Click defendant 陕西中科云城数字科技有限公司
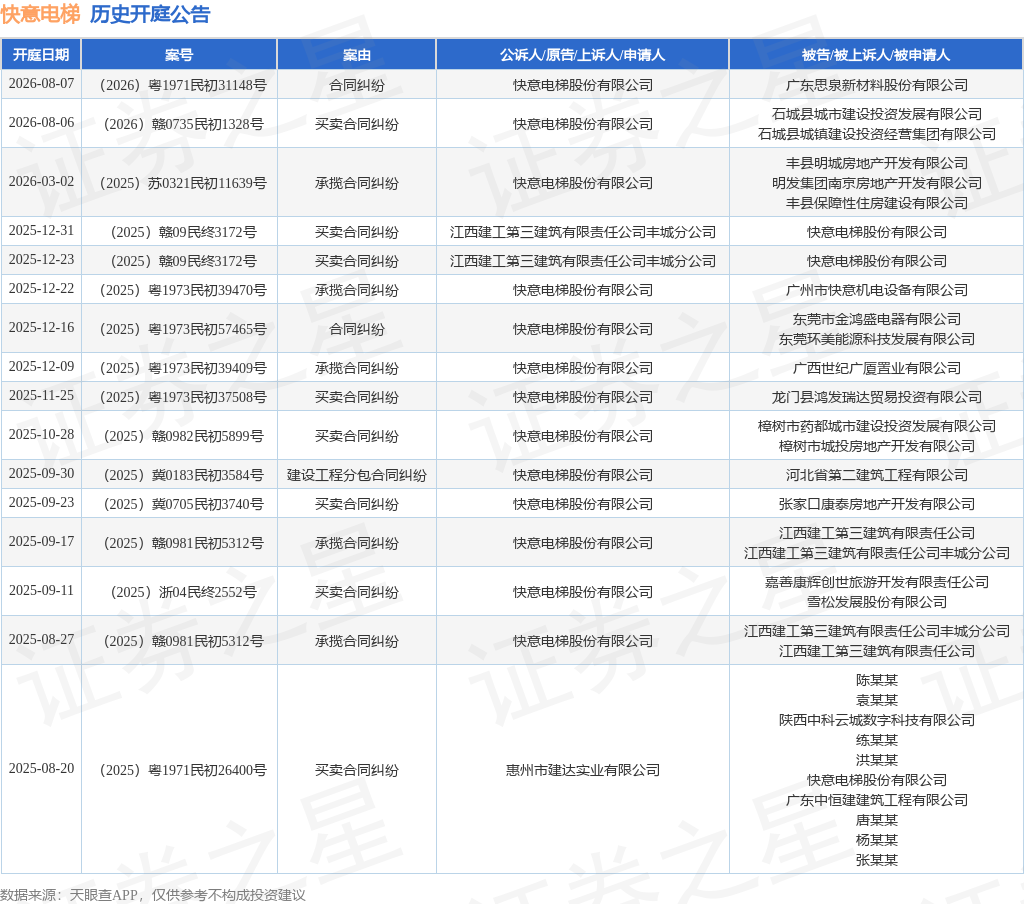1024x904 pixels. [876, 720]
